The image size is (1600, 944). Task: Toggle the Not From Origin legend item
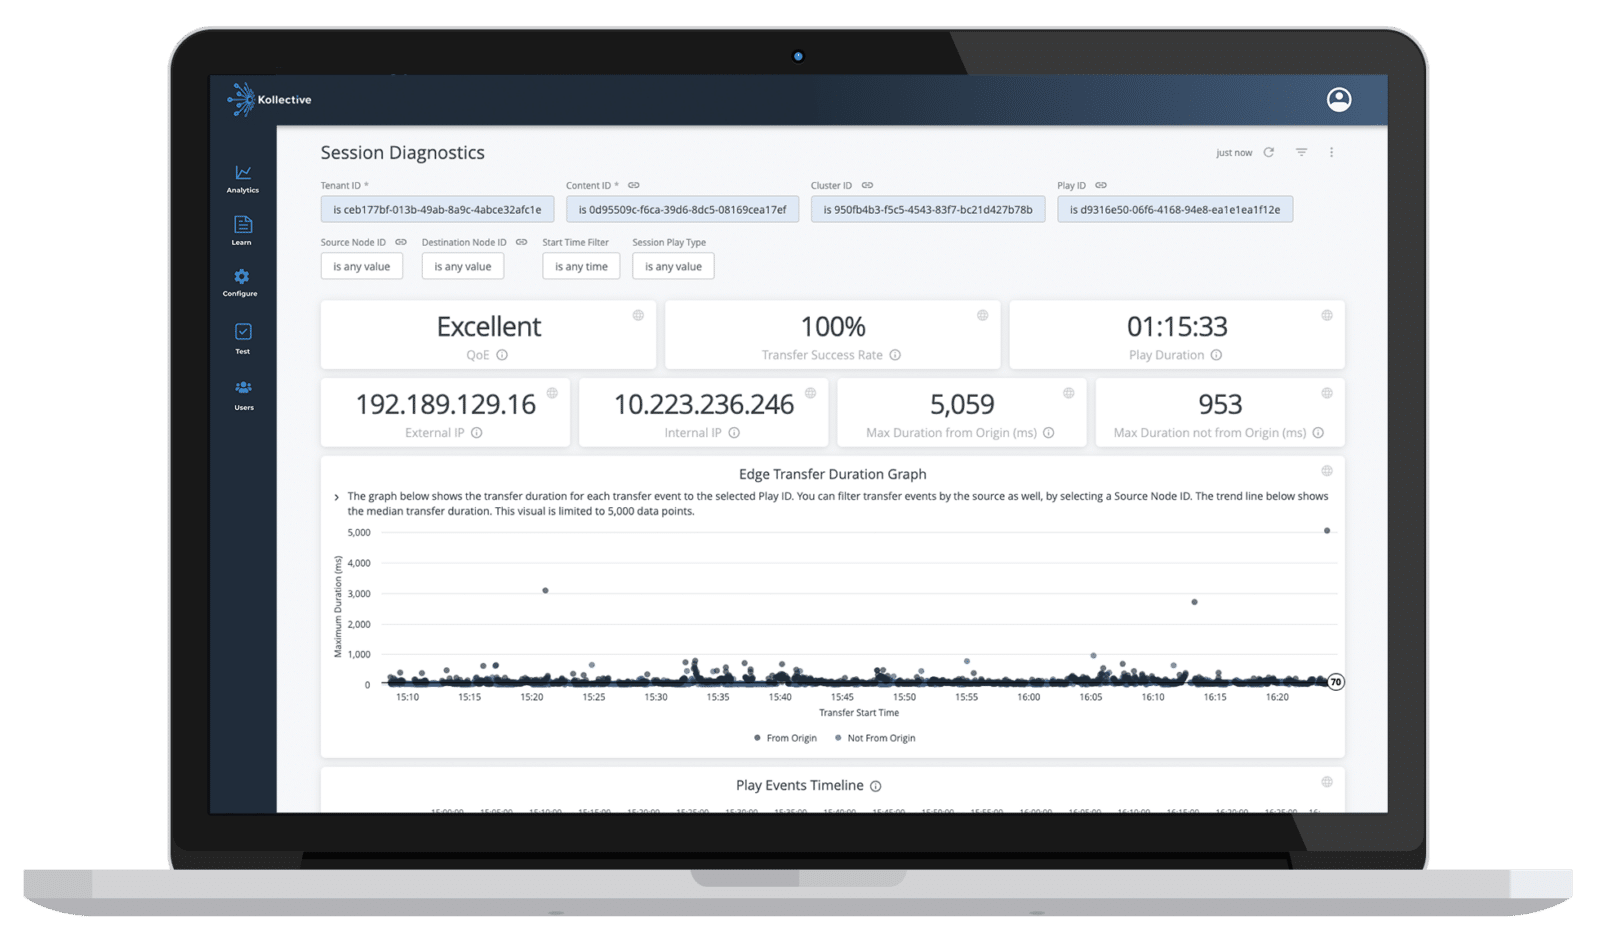click(x=876, y=738)
